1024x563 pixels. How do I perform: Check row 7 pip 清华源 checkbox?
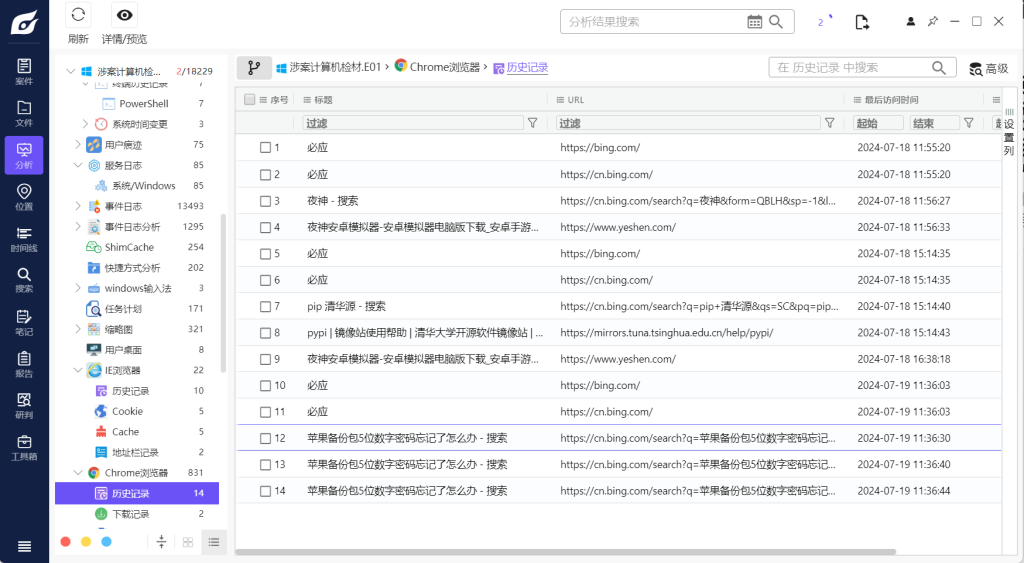tap(265, 306)
